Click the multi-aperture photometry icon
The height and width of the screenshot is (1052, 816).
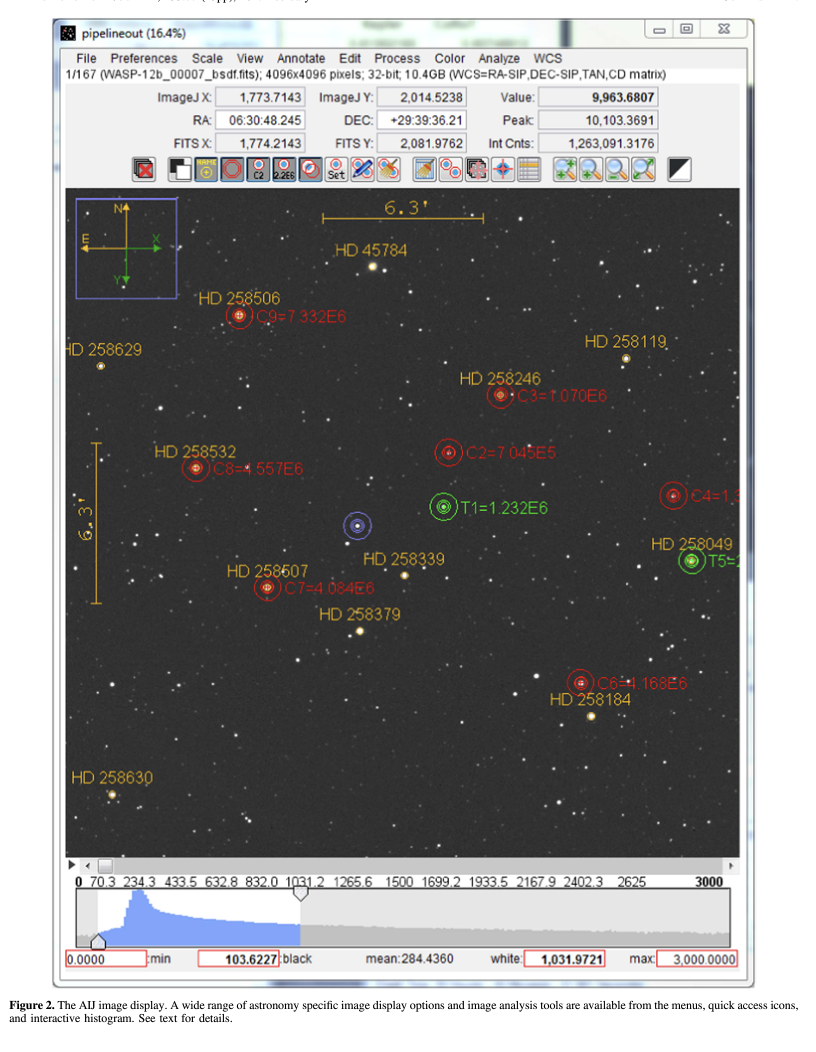[451, 170]
